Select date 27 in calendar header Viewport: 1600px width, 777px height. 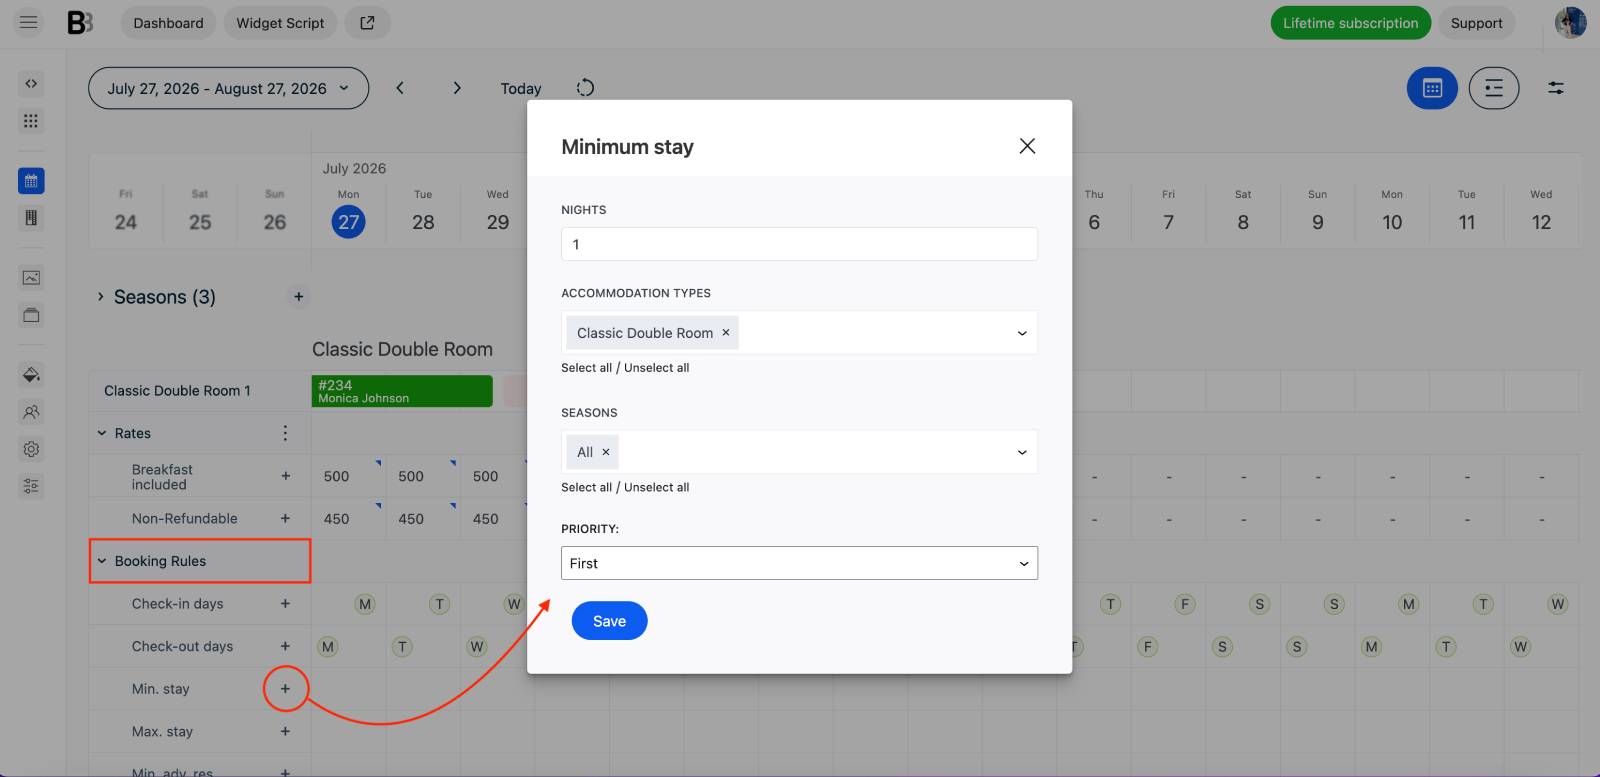pos(348,222)
